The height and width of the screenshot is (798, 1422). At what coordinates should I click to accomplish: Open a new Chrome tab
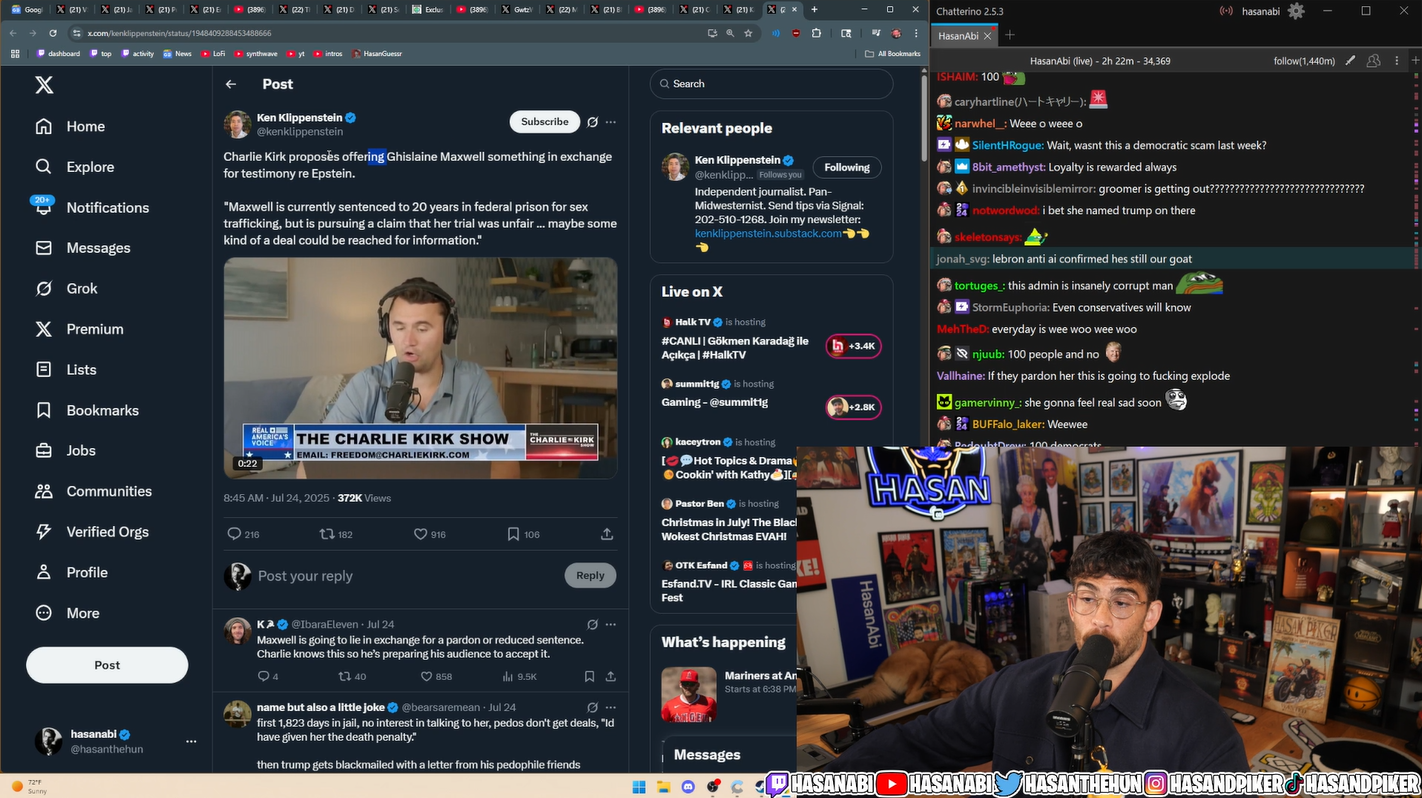click(x=814, y=9)
